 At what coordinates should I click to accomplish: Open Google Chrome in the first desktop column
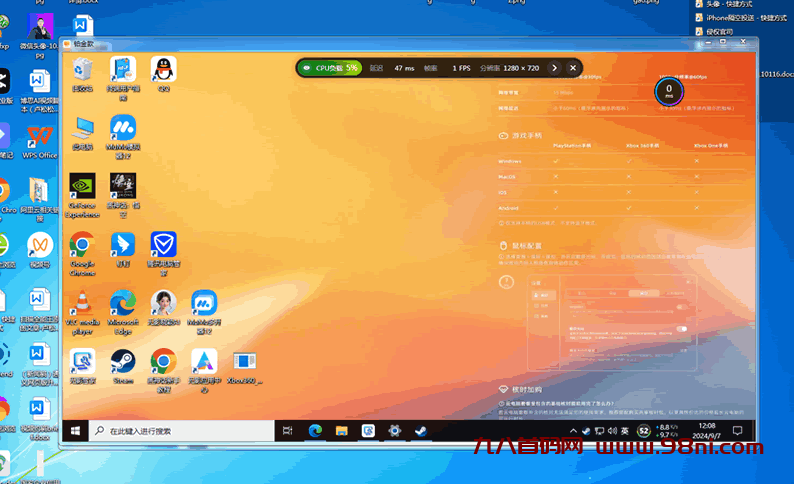[82, 246]
